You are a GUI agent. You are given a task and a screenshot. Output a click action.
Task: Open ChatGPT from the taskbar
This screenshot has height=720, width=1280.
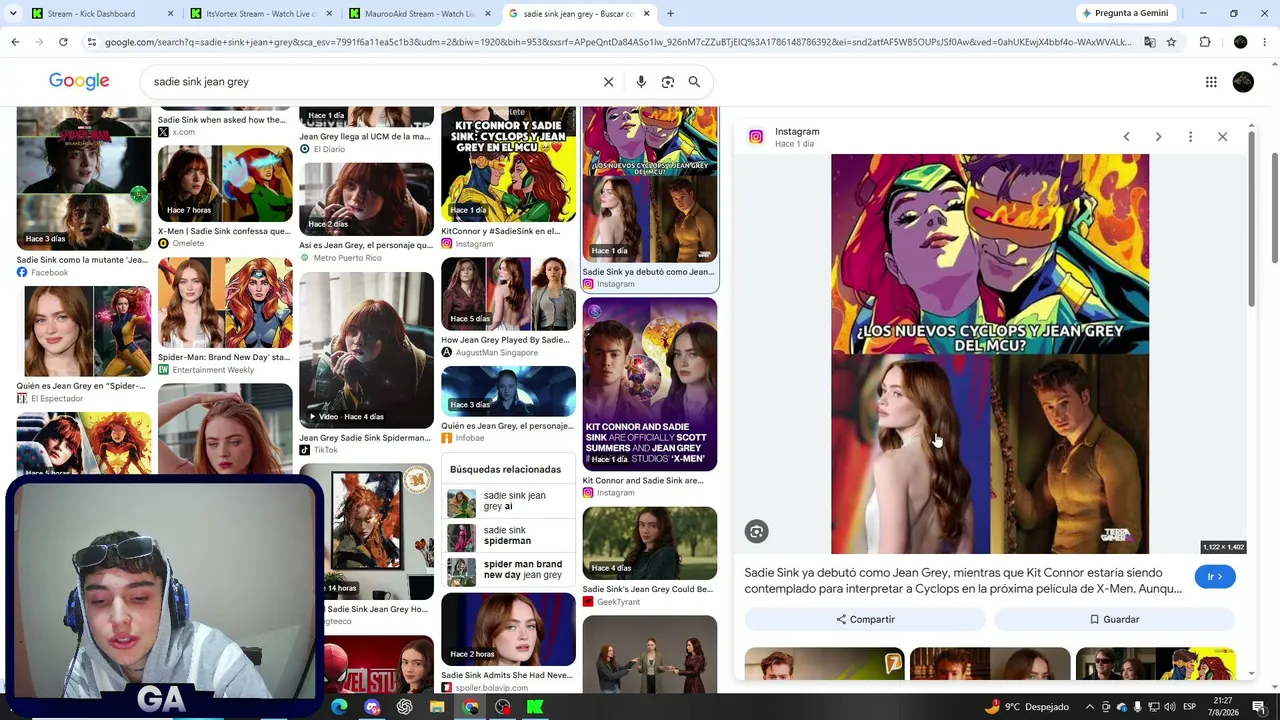[x=405, y=707]
